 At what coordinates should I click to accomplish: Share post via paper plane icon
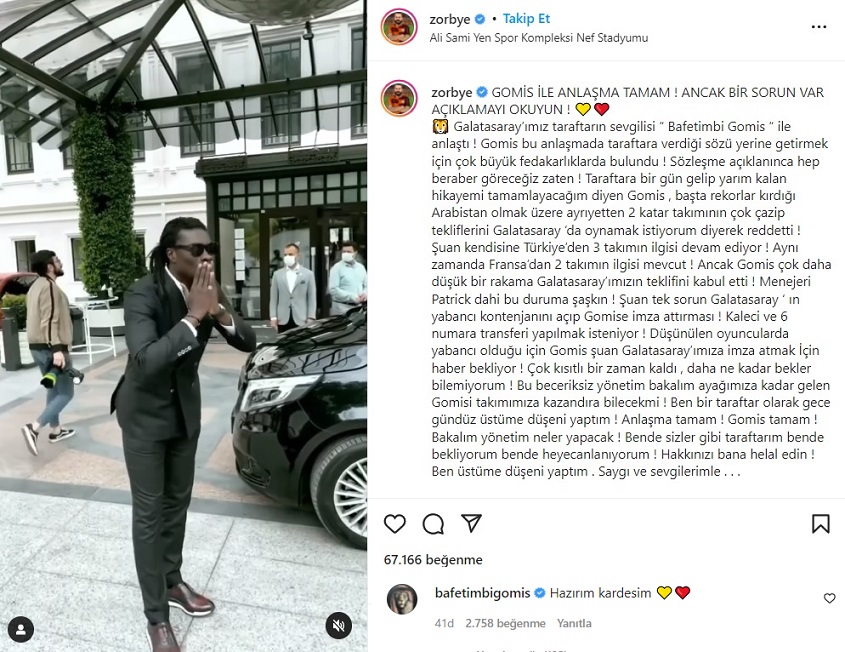[472, 523]
